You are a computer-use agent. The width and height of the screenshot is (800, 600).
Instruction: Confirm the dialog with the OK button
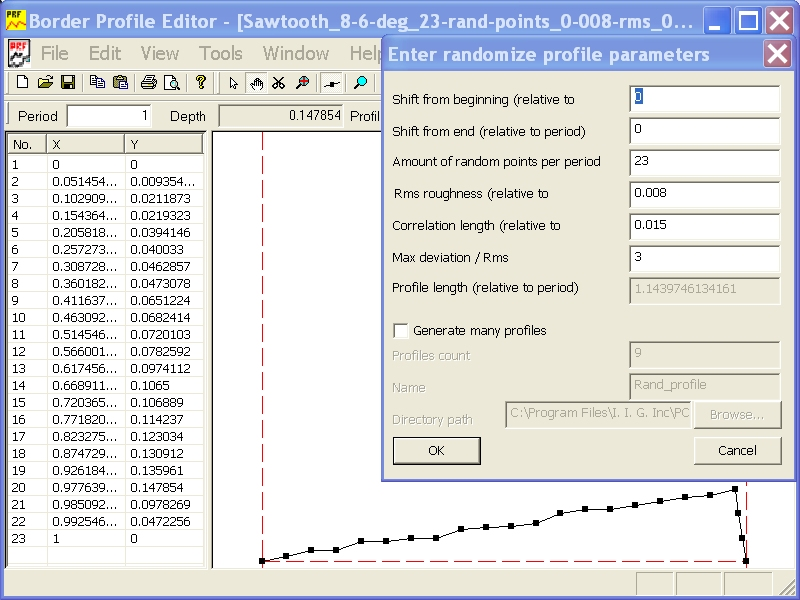437,451
